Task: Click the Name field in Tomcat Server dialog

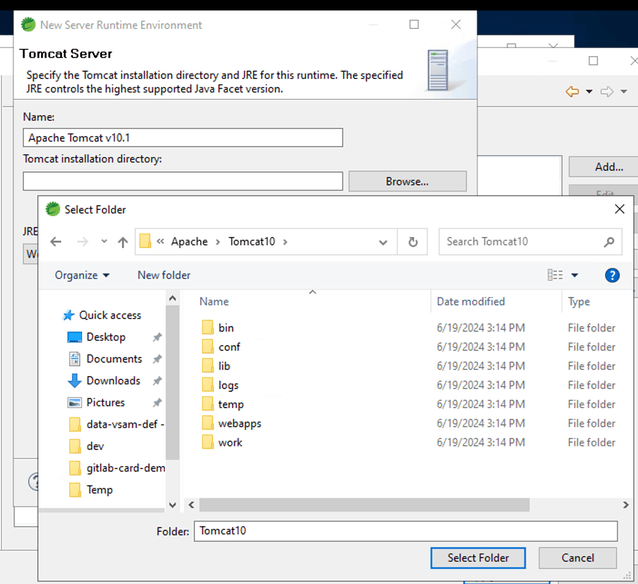Action: tap(183, 138)
